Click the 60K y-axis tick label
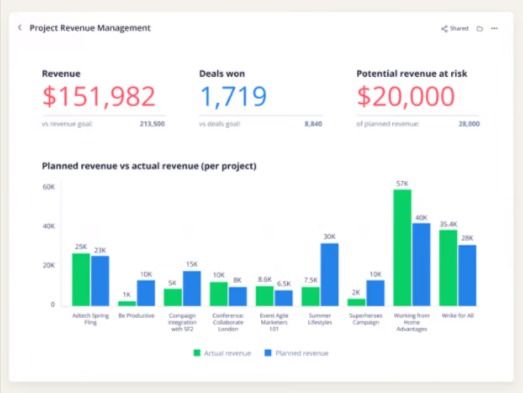 (x=48, y=187)
